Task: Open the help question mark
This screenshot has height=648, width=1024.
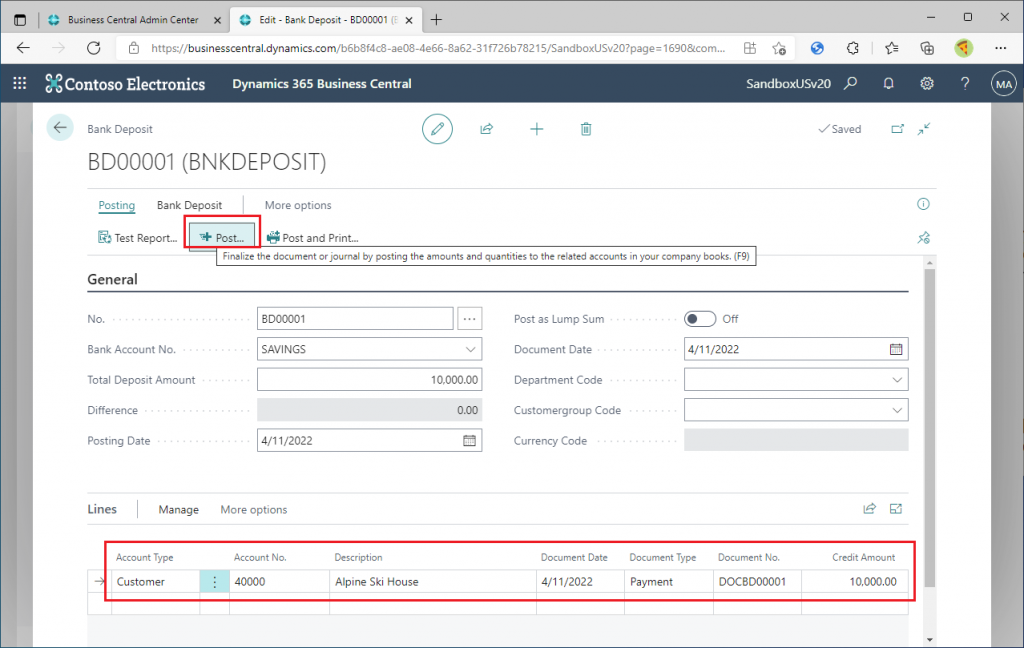Action: point(965,84)
